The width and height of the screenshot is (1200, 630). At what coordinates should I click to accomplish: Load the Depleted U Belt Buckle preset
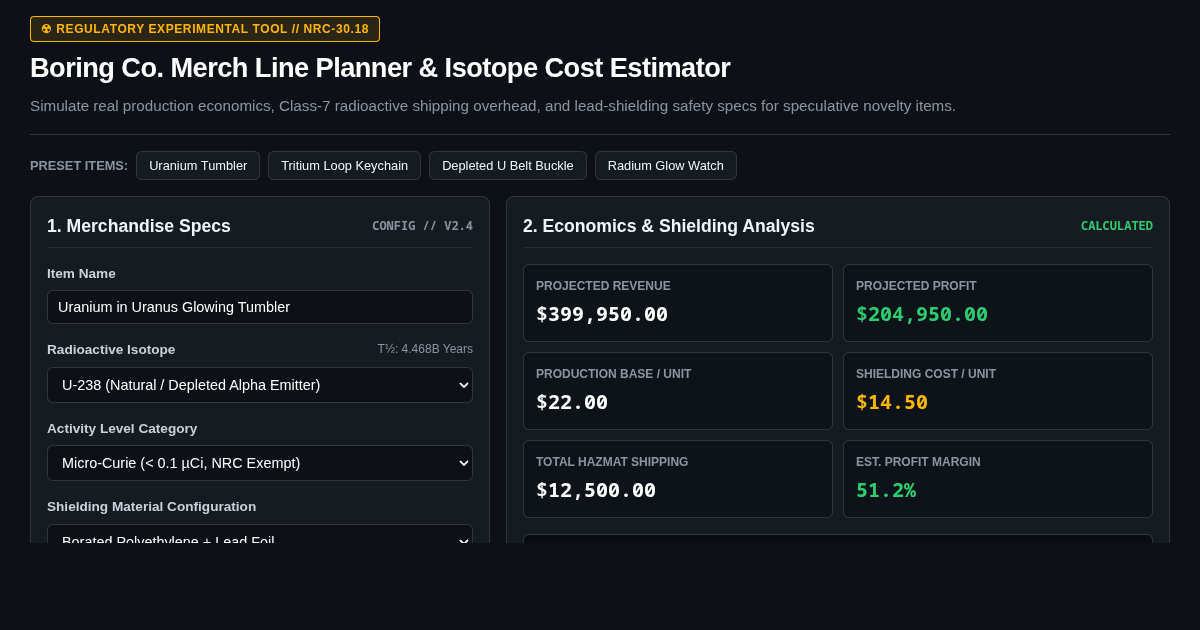[x=508, y=166]
